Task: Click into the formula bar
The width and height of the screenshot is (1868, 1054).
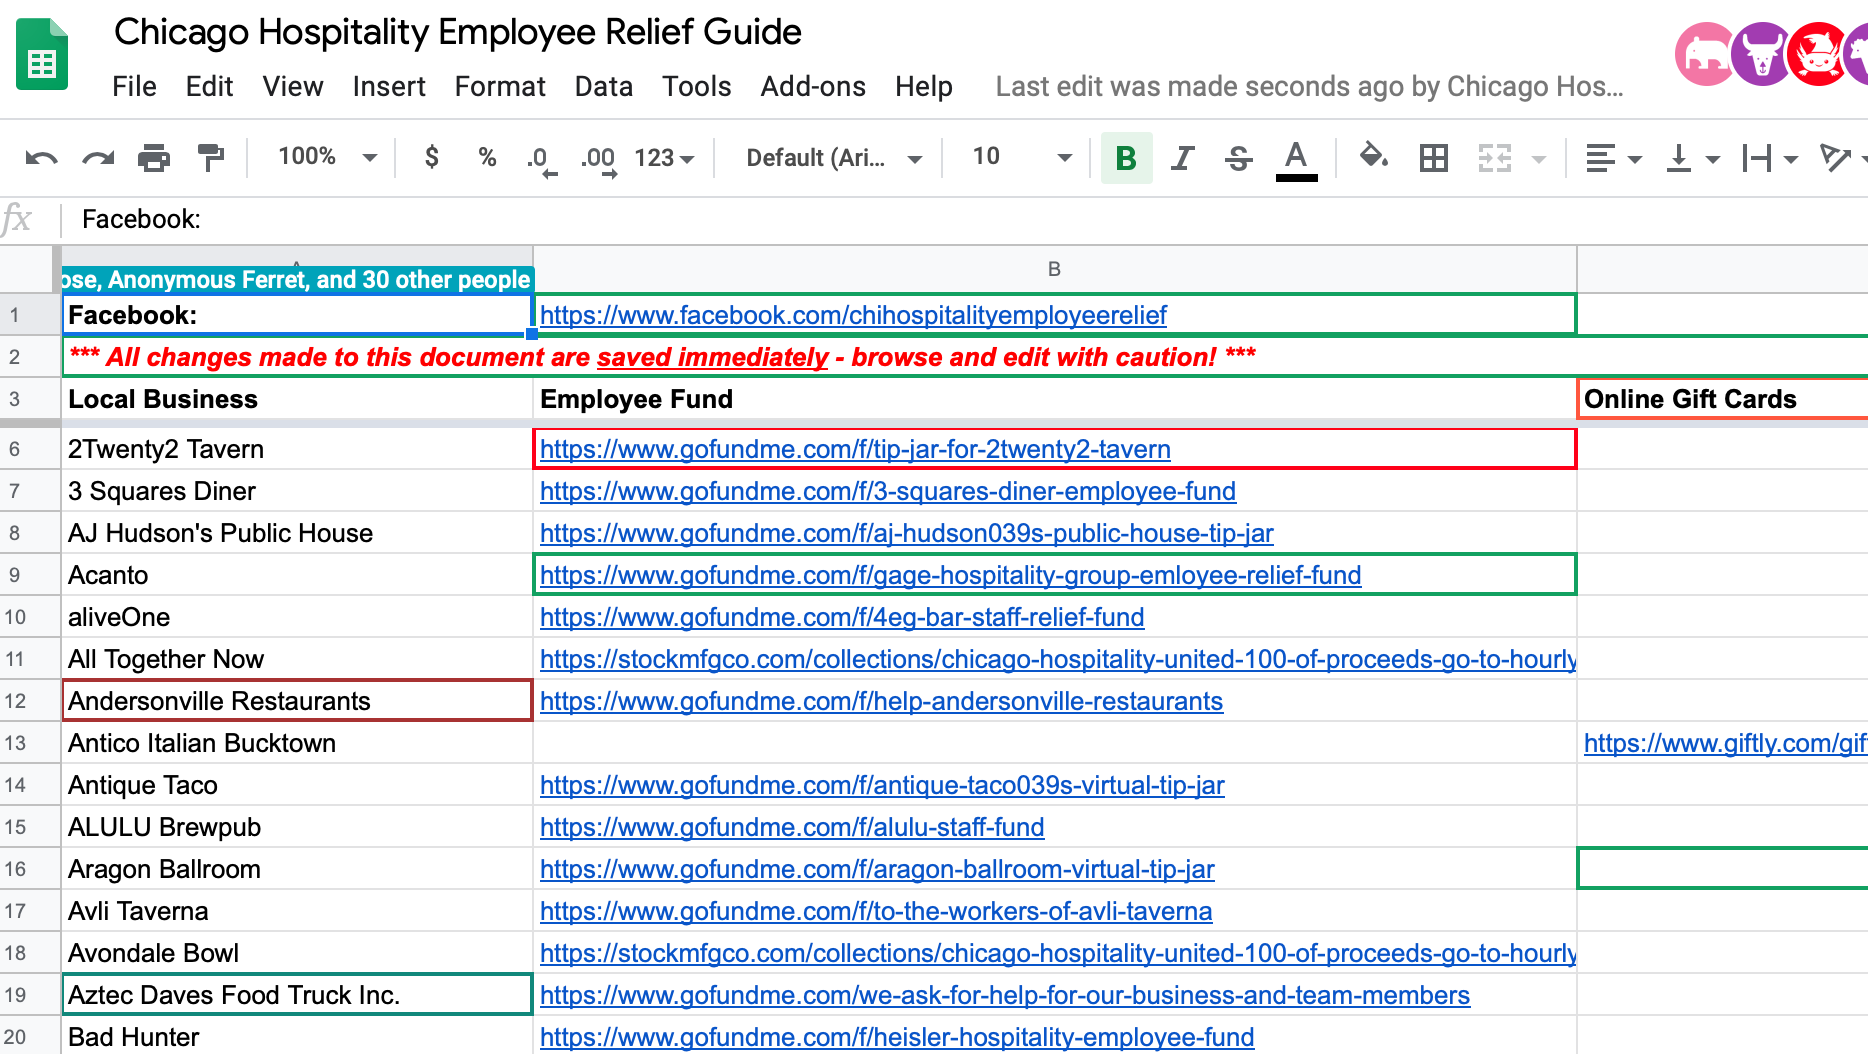Action: point(964,219)
